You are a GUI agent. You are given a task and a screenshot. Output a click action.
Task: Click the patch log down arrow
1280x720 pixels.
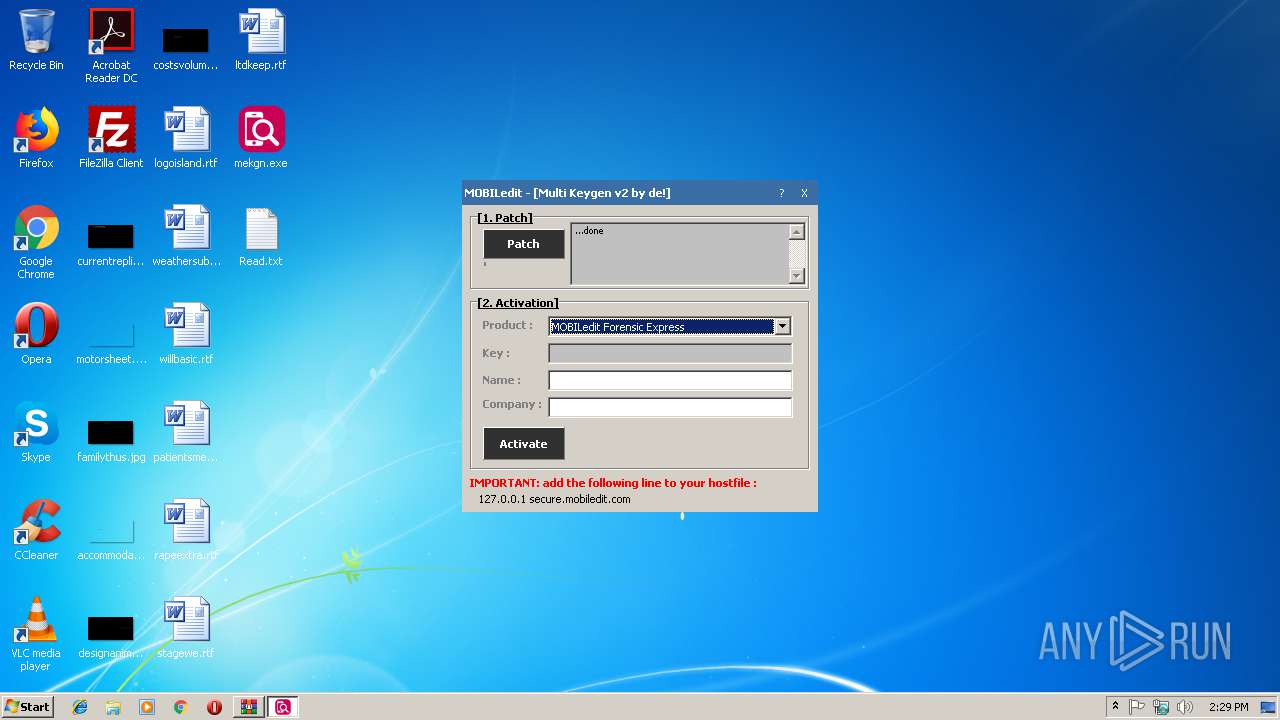797,276
